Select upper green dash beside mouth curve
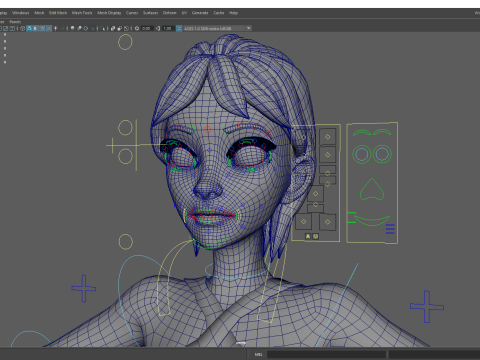This screenshot has width=480, height=360. pos(351,213)
